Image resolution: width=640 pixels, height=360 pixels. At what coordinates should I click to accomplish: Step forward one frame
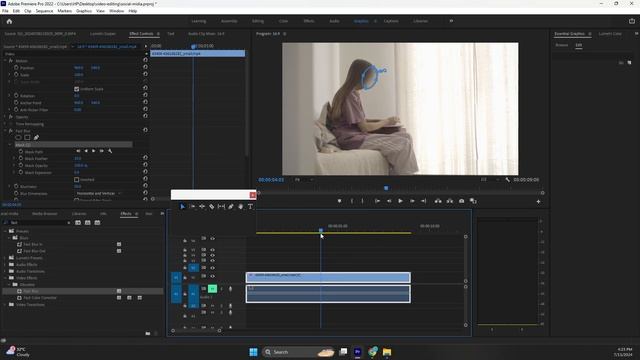click(x=412, y=201)
